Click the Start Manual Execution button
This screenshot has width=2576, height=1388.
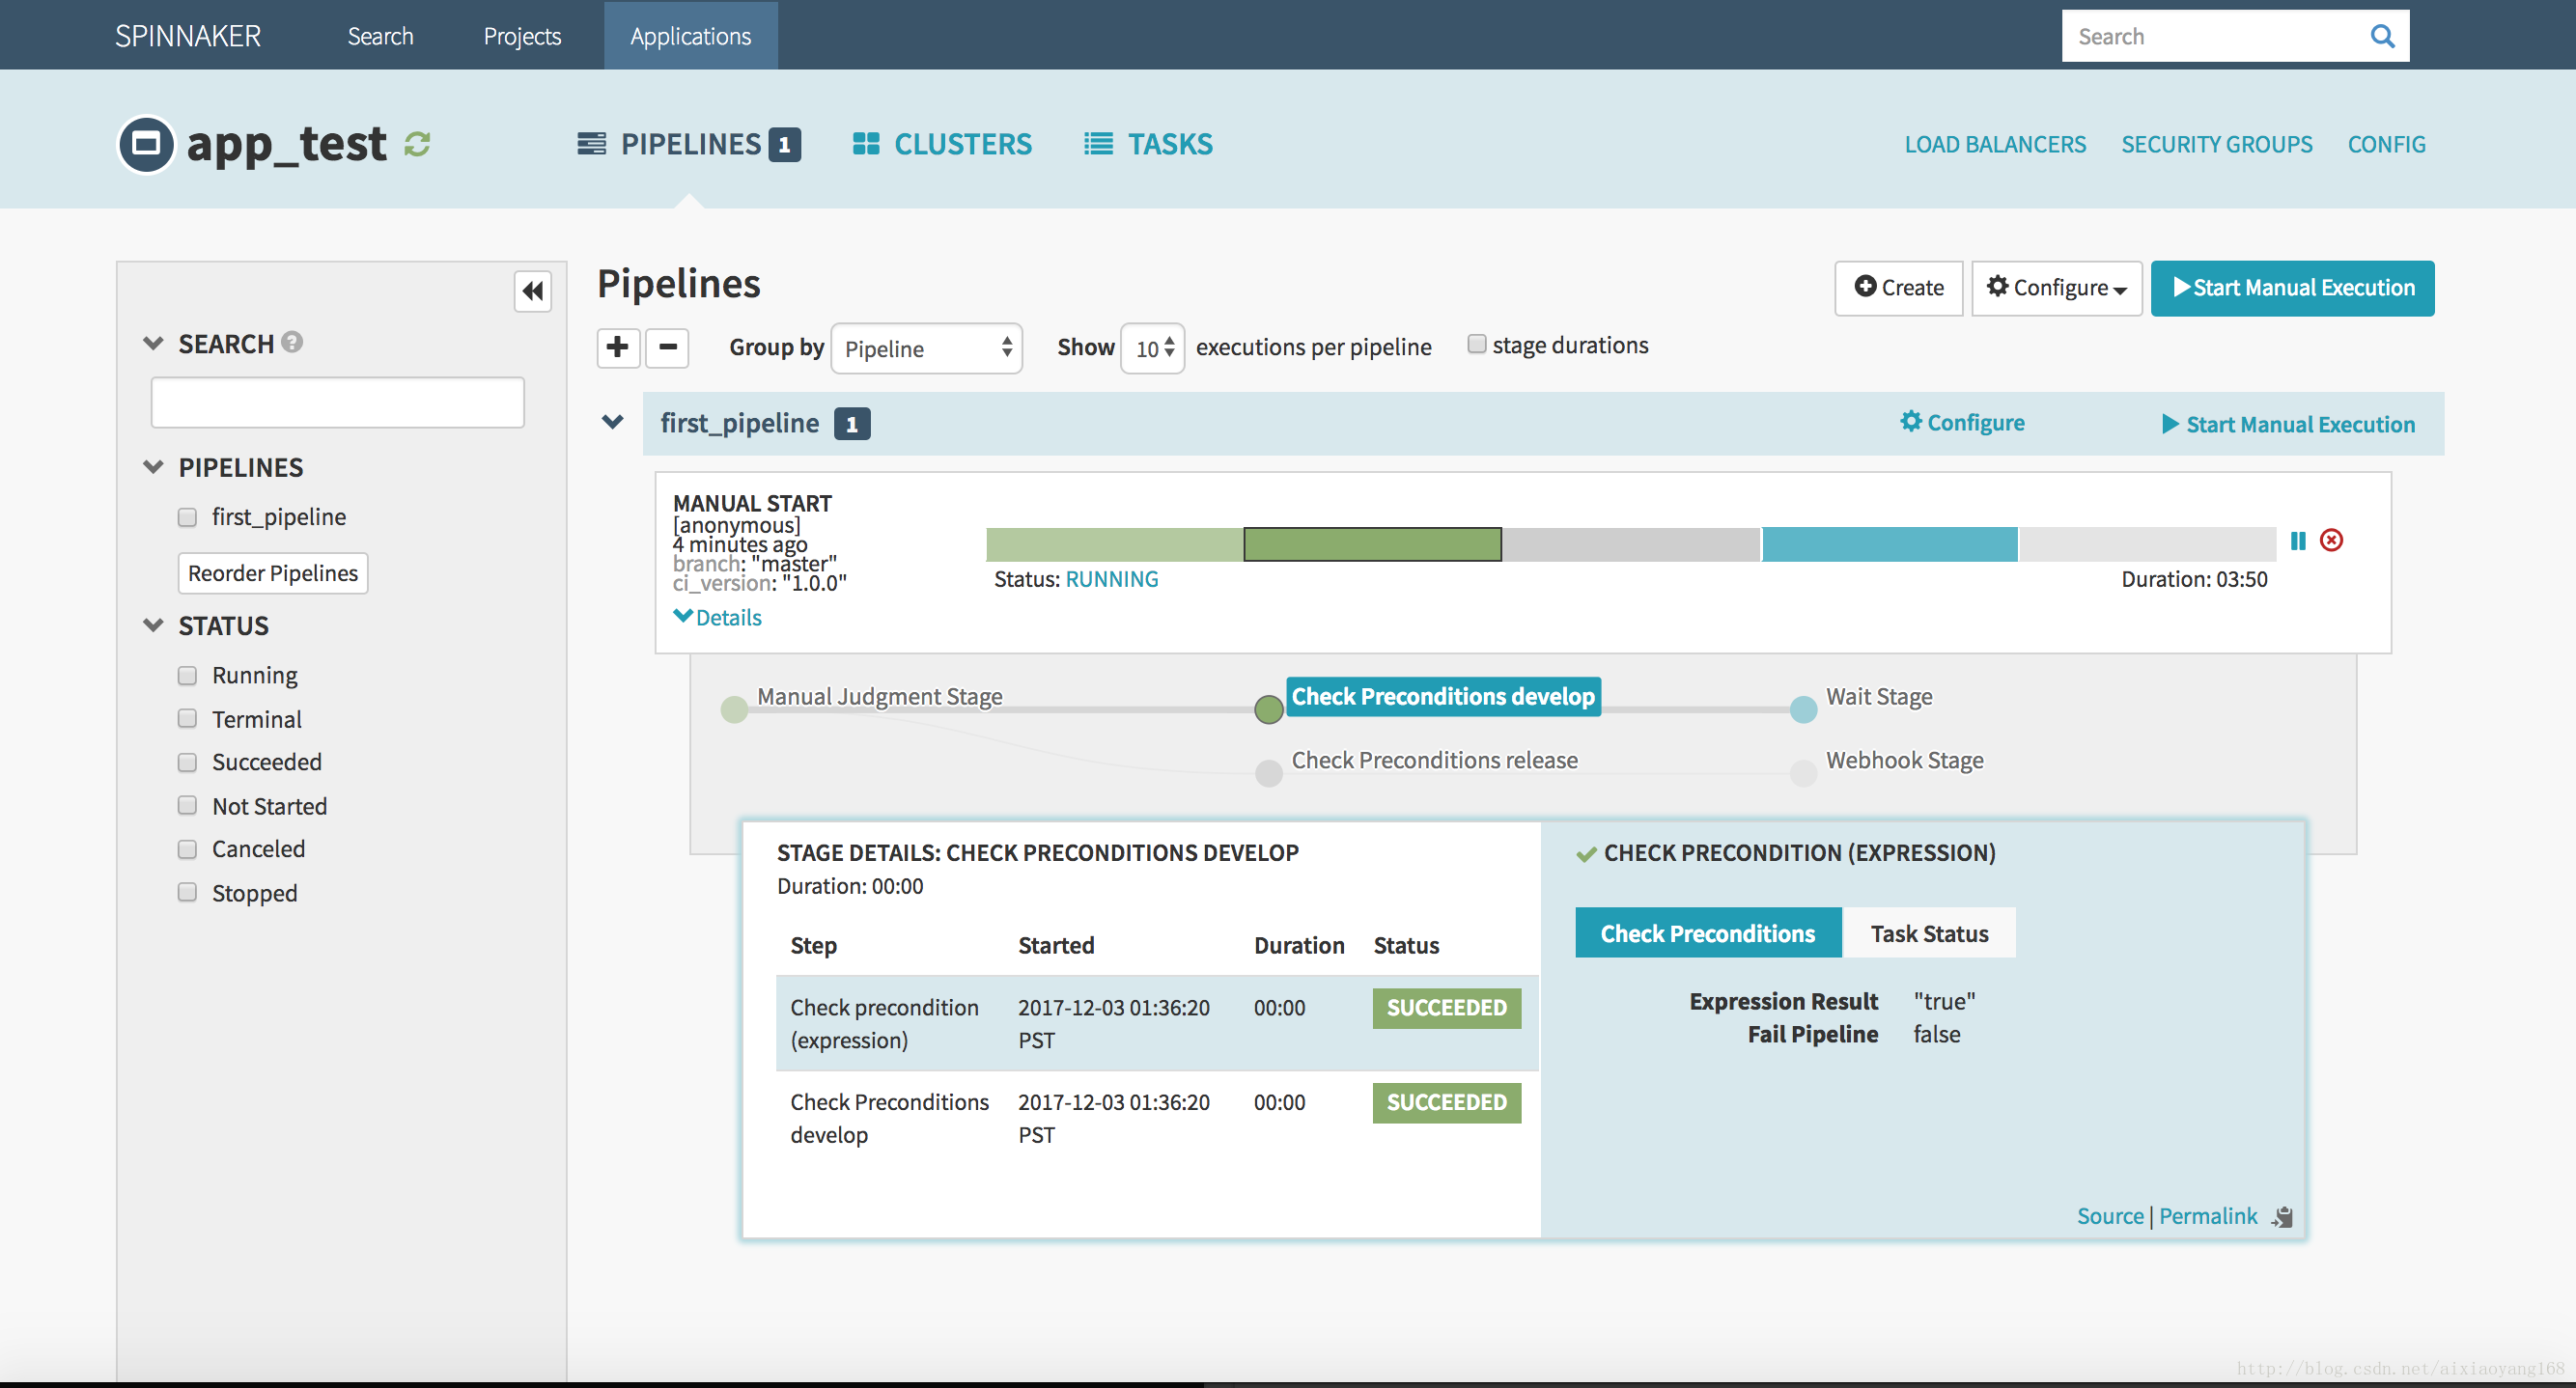pyautogui.click(x=2294, y=288)
